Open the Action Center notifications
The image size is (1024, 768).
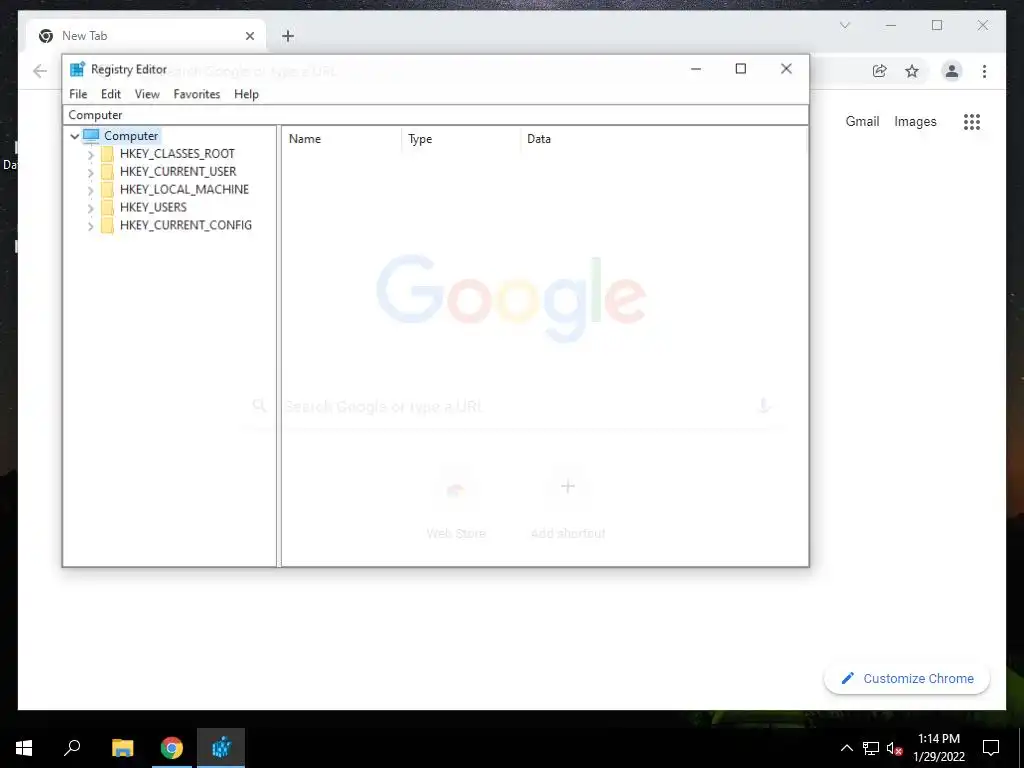pos(991,748)
